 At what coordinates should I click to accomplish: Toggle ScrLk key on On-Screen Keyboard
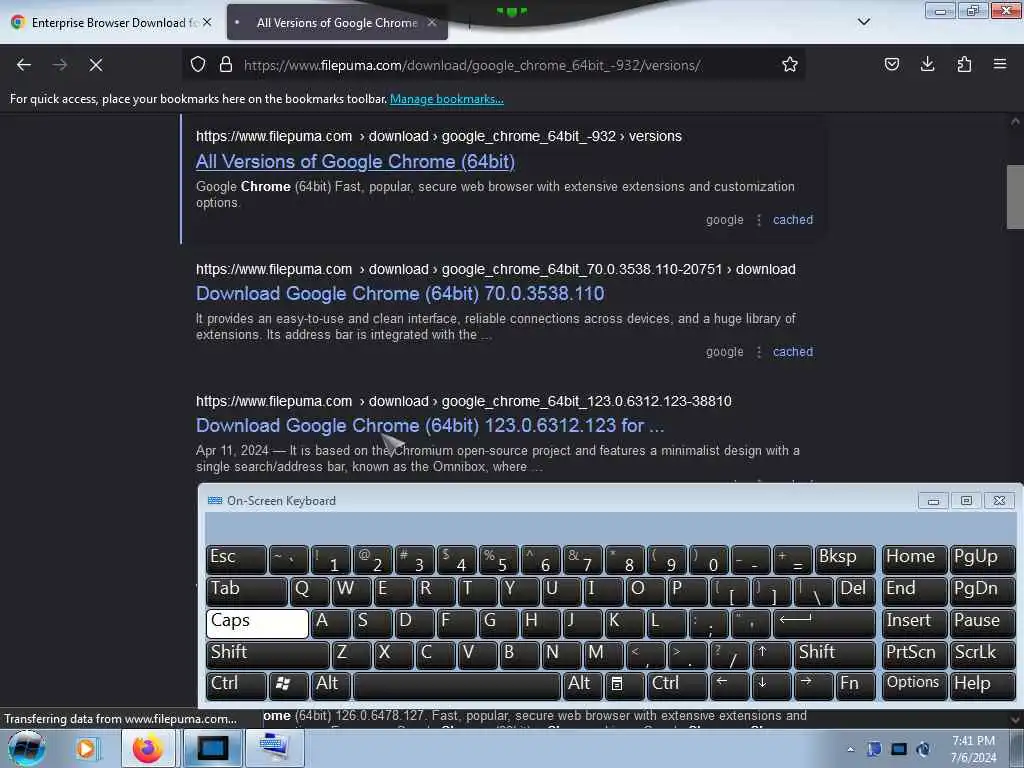click(982, 654)
